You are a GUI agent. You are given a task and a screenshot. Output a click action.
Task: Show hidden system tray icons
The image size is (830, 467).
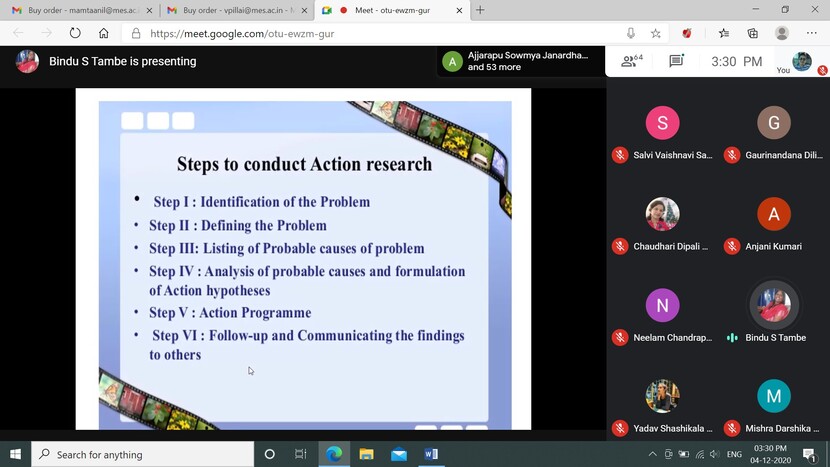(x=653, y=454)
